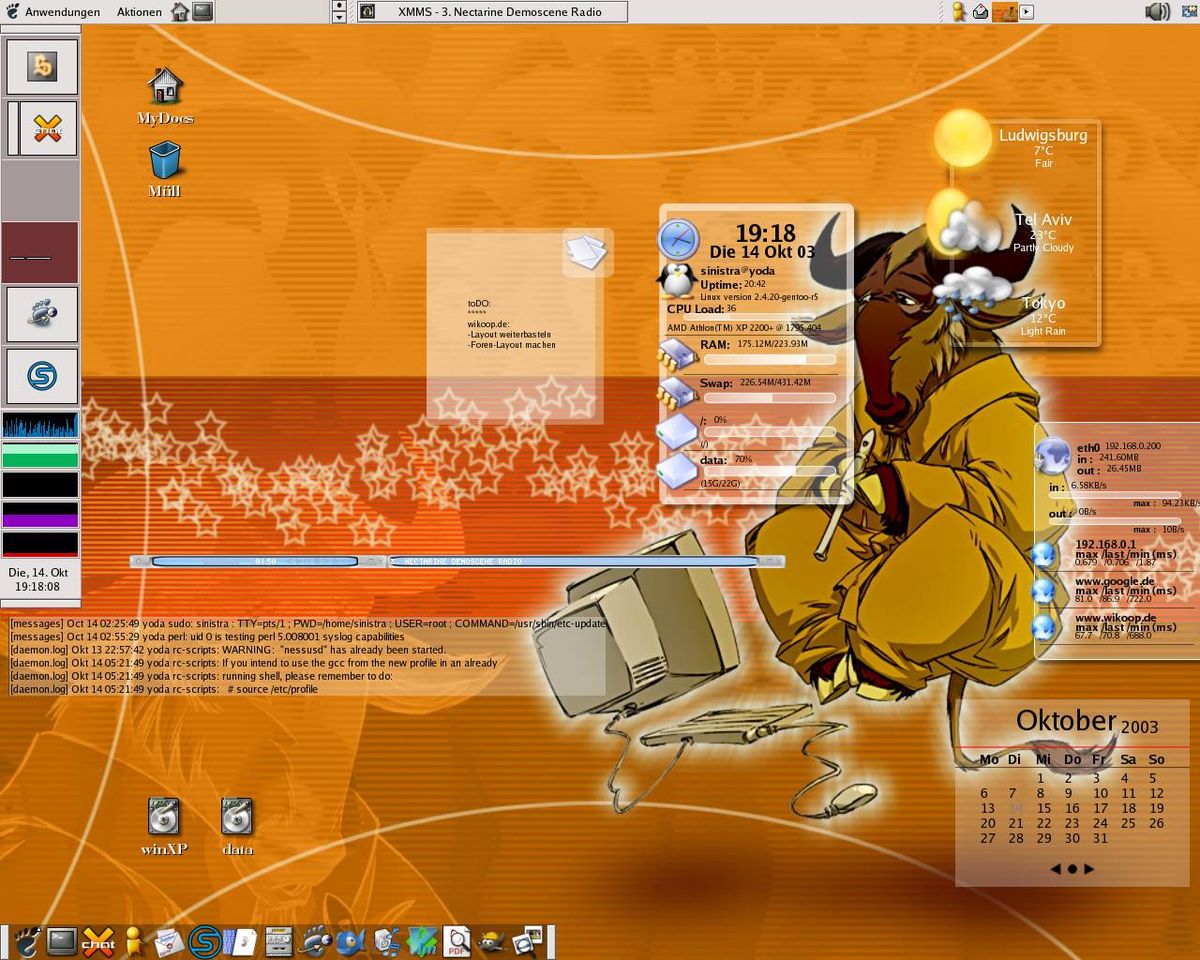
Task: Expand the notification area arrow in the top panel
Action: pos(1026,12)
